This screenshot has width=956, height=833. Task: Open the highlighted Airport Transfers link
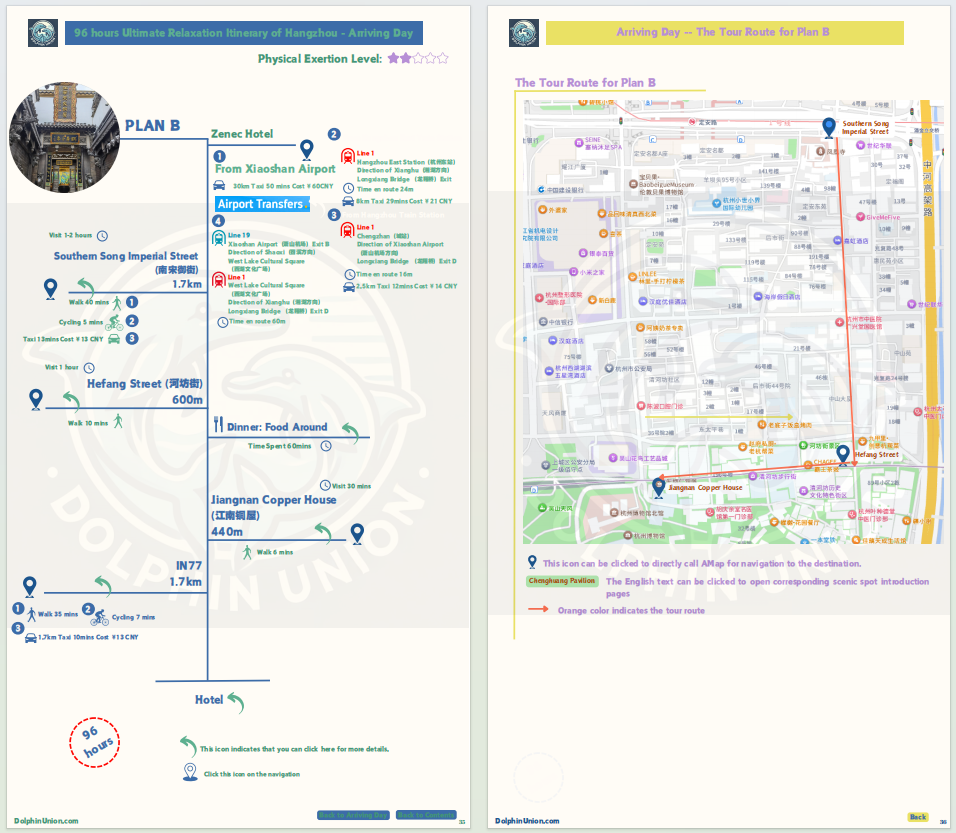click(x=260, y=204)
